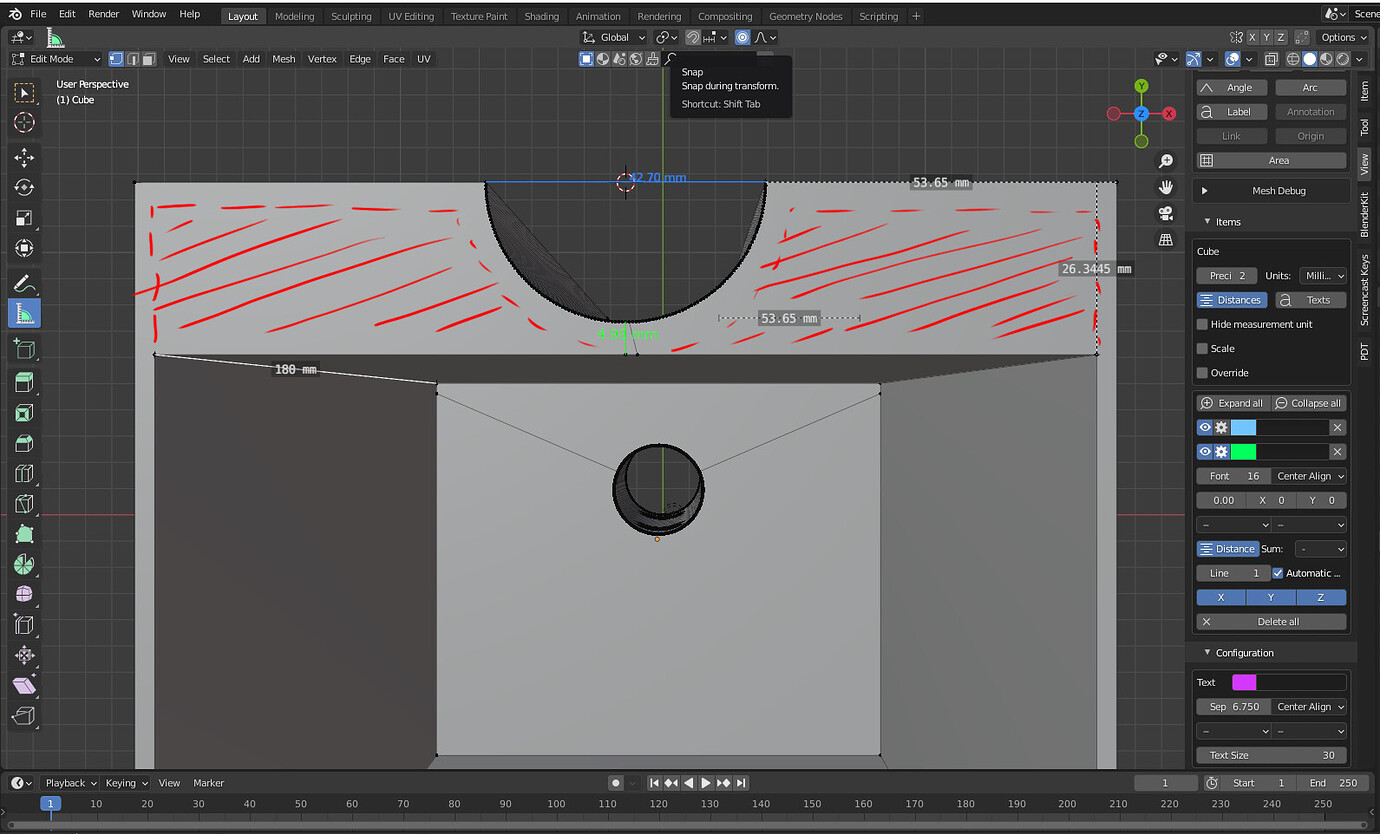Activate the Loop Cut tool
This screenshot has width=1380, height=834.
click(x=22, y=473)
